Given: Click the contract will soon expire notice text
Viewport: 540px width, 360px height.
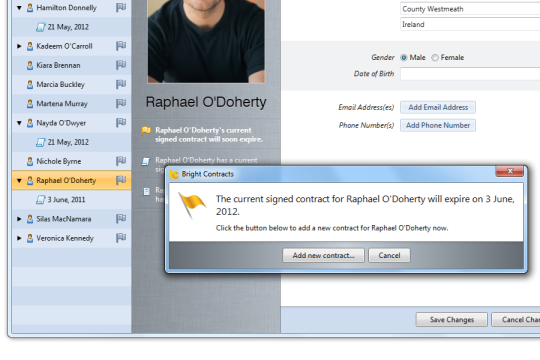Looking at the screenshot, I should [209, 135].
